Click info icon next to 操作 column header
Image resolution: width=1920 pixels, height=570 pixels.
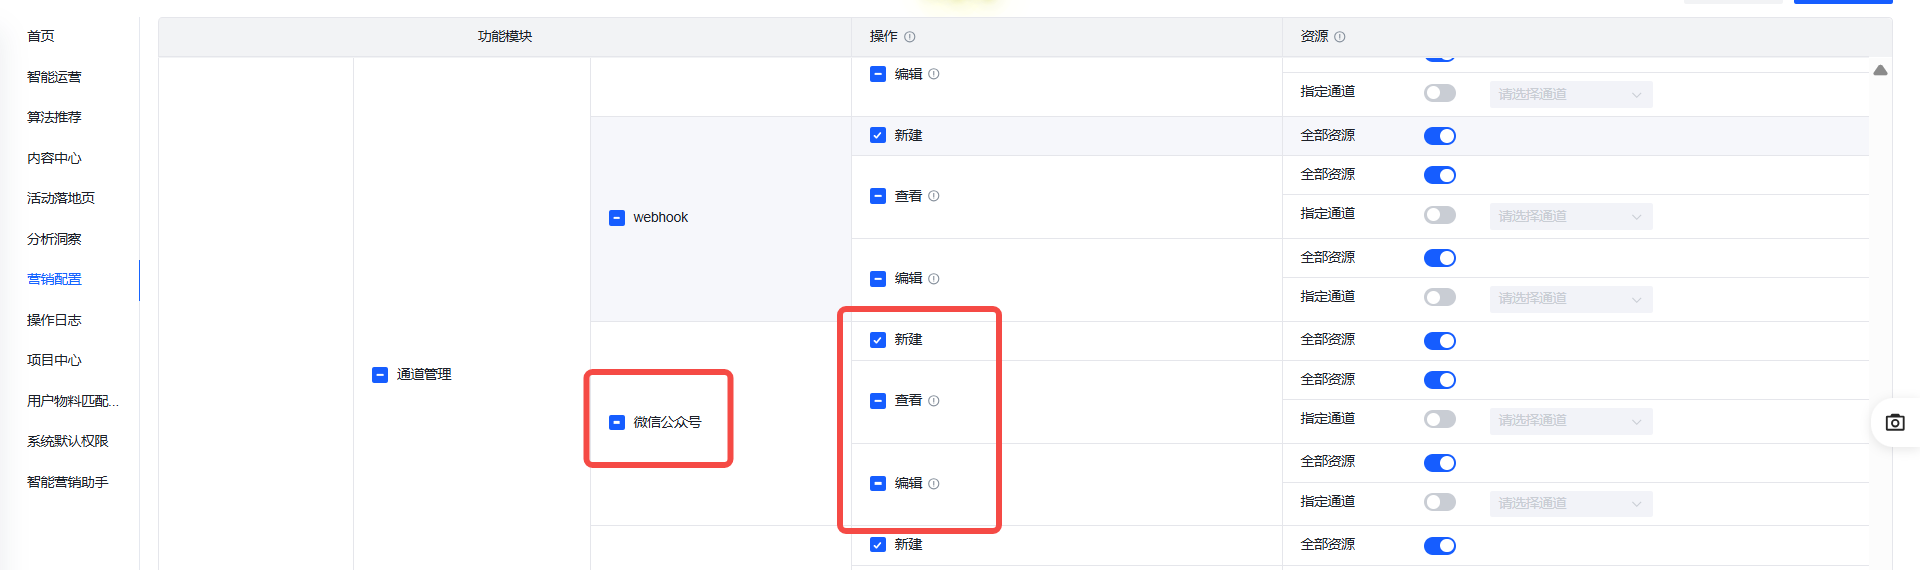click(x=910, y=37)
